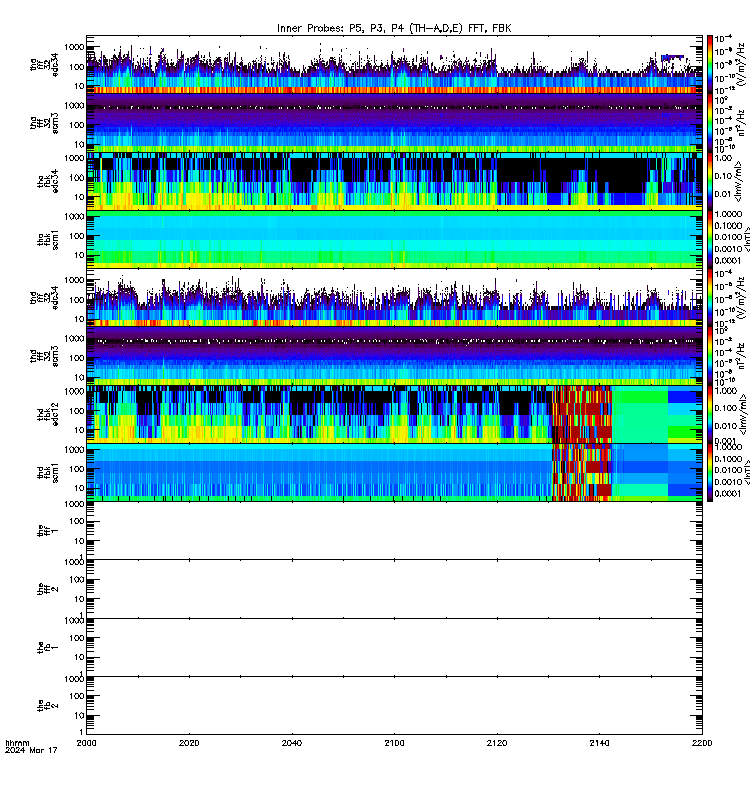This screenshot has height=800, width=750.
Task: Click inside the tha fbk scm1 spectrogram
Action: coord(394,239)
